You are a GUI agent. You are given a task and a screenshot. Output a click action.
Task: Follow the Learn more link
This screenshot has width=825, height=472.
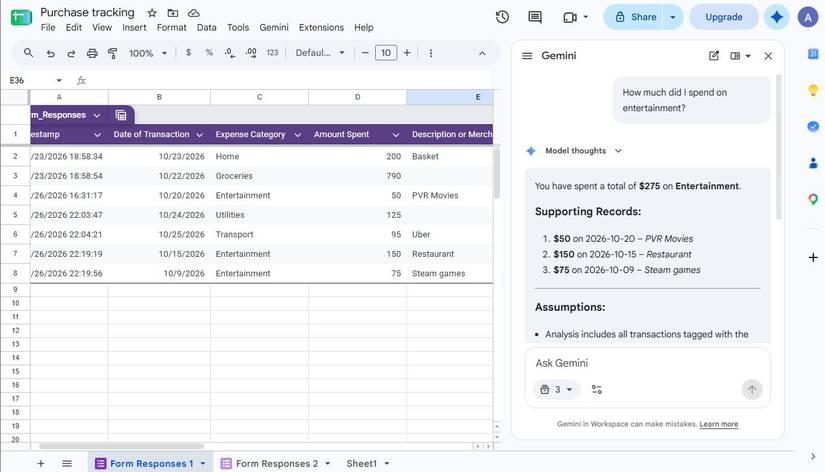(719, 424)
